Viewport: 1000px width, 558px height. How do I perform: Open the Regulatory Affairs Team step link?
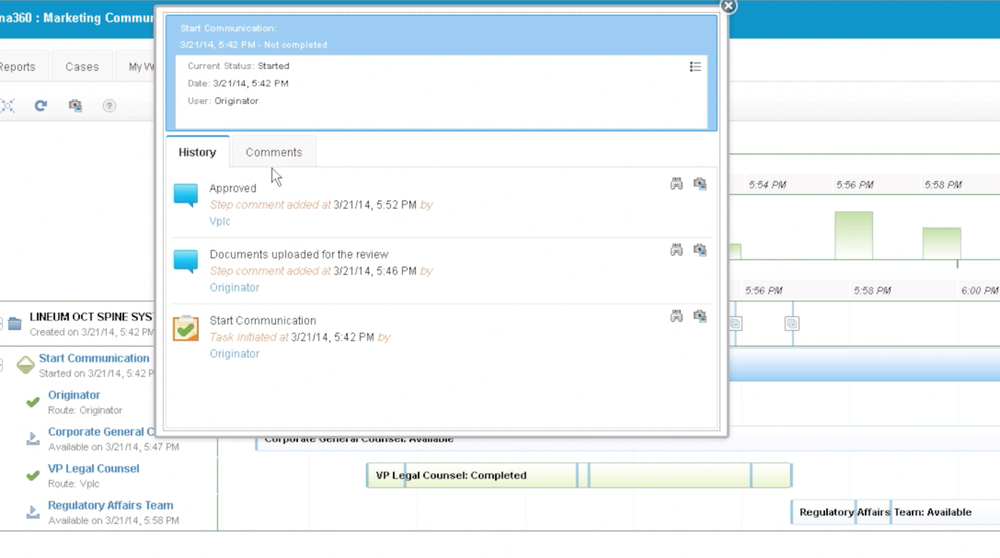point(110,505)
